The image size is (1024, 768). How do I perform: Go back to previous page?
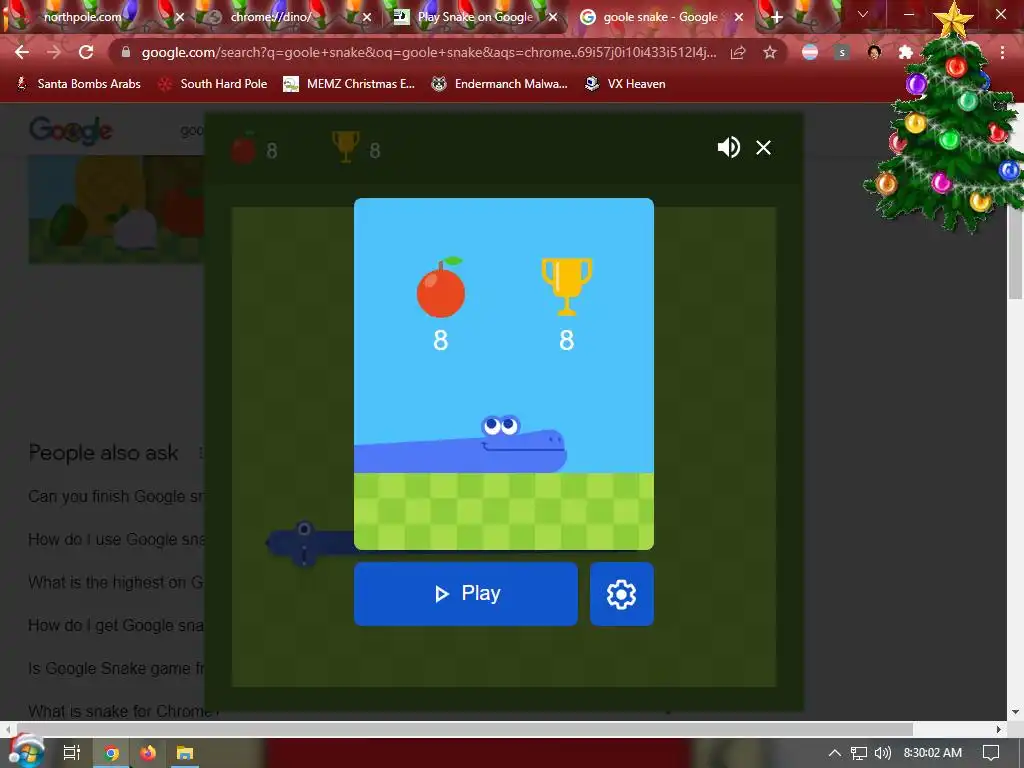[22, 52]
